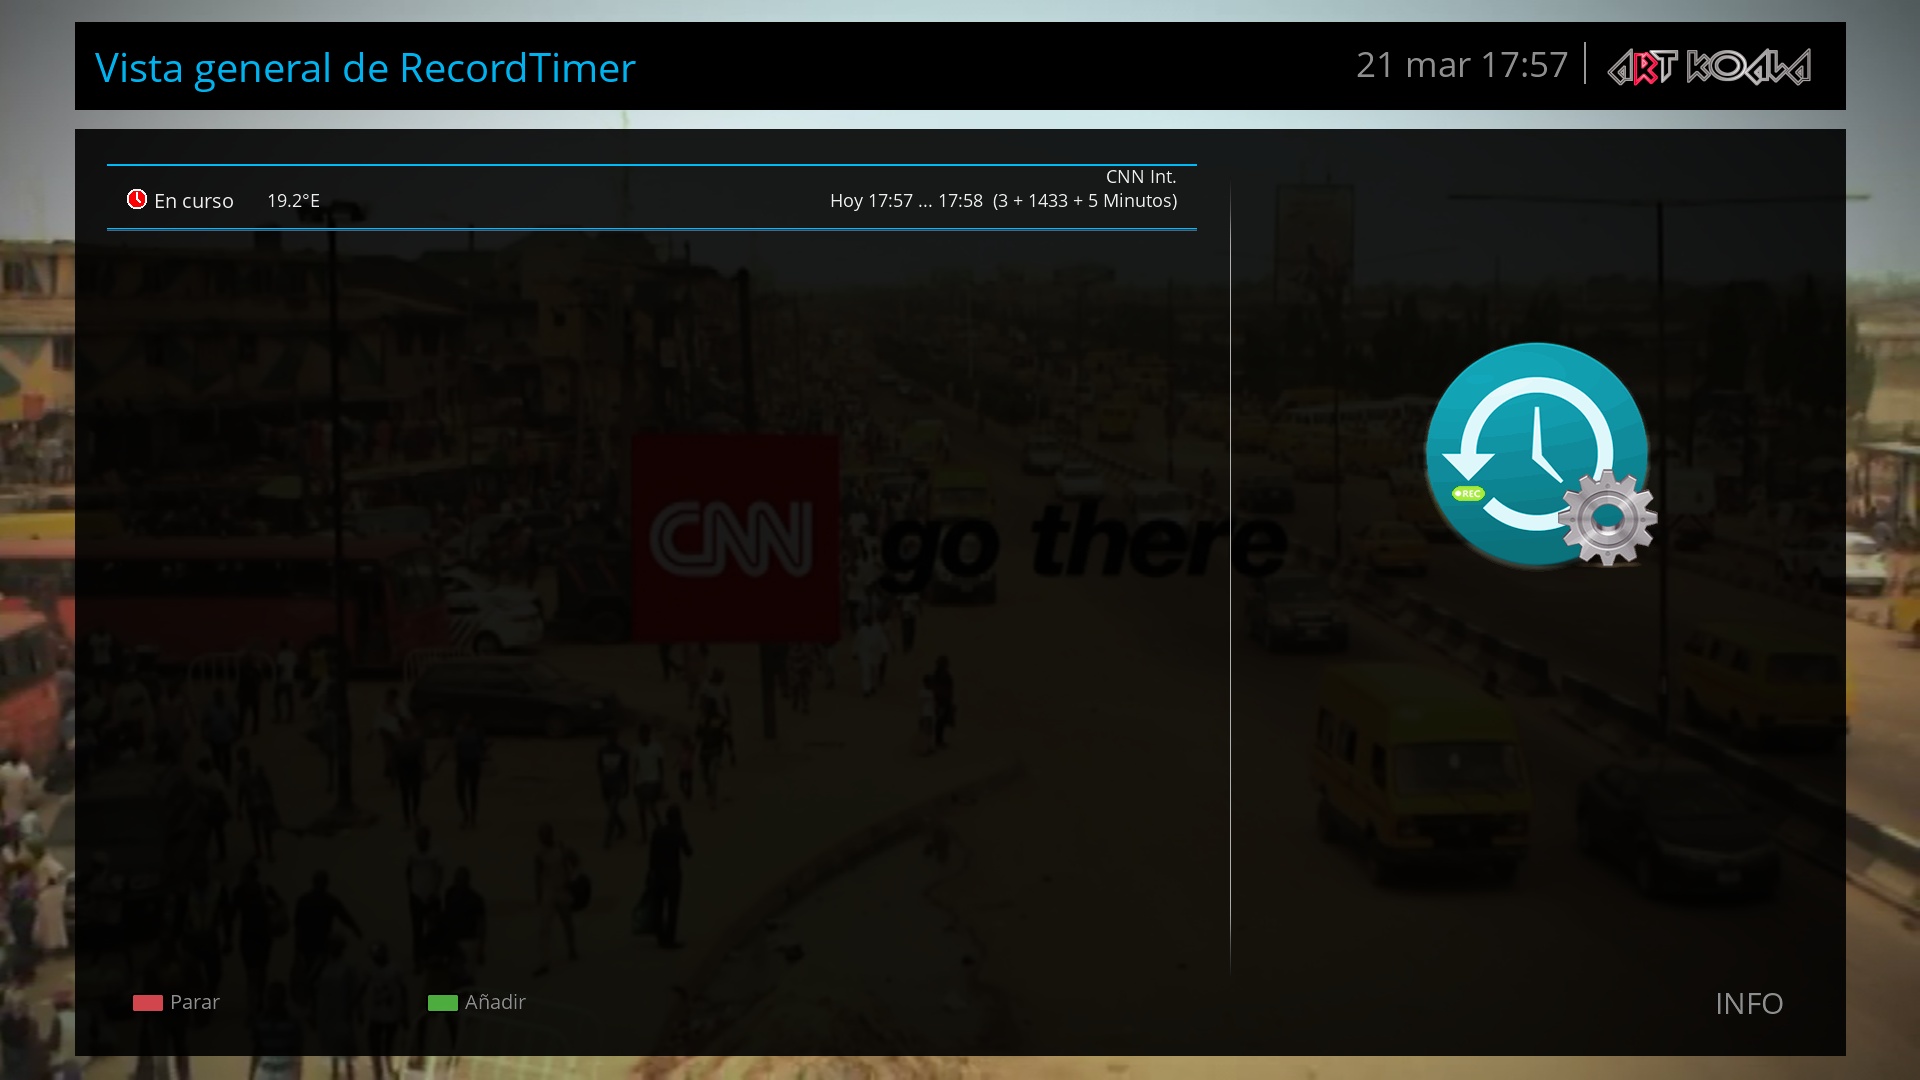Open INFO in the bottom right
The image size is (1920, 1080).
click(1748, 1003)
